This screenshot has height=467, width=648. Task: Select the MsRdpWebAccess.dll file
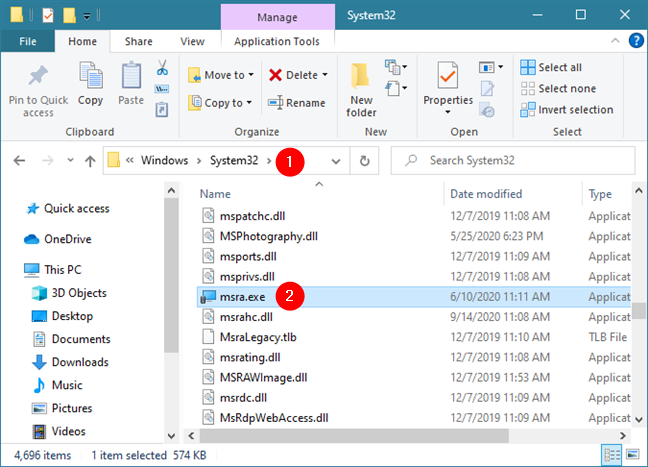(x=274, y=418)
